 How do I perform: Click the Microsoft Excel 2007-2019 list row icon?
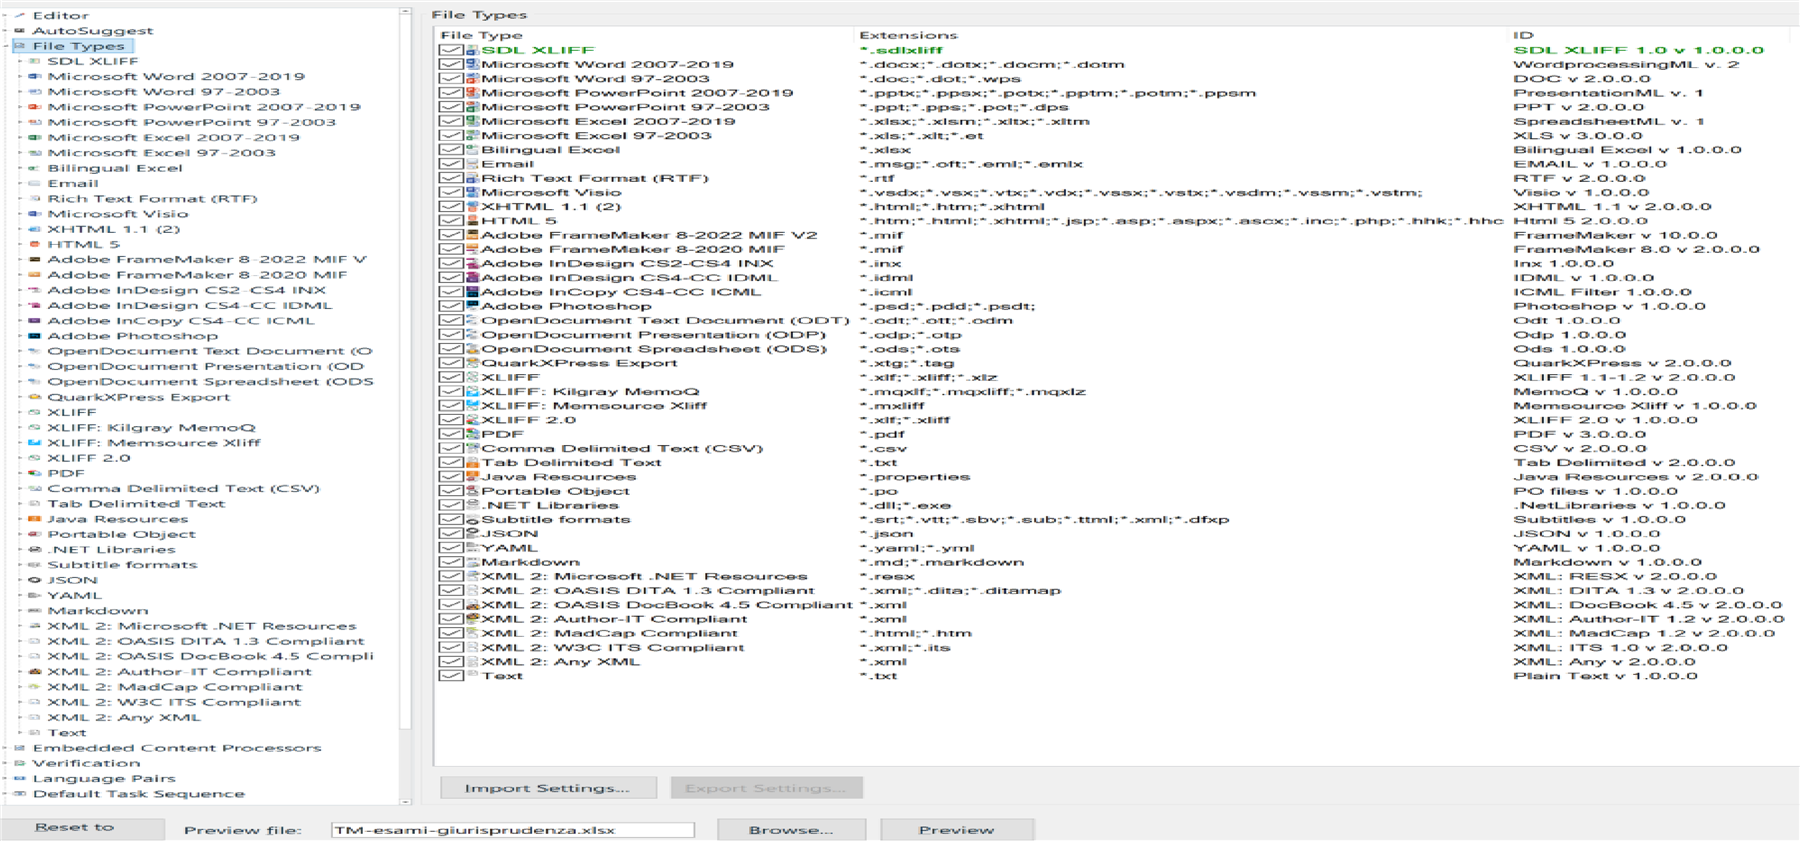click(x=472, y=121)
